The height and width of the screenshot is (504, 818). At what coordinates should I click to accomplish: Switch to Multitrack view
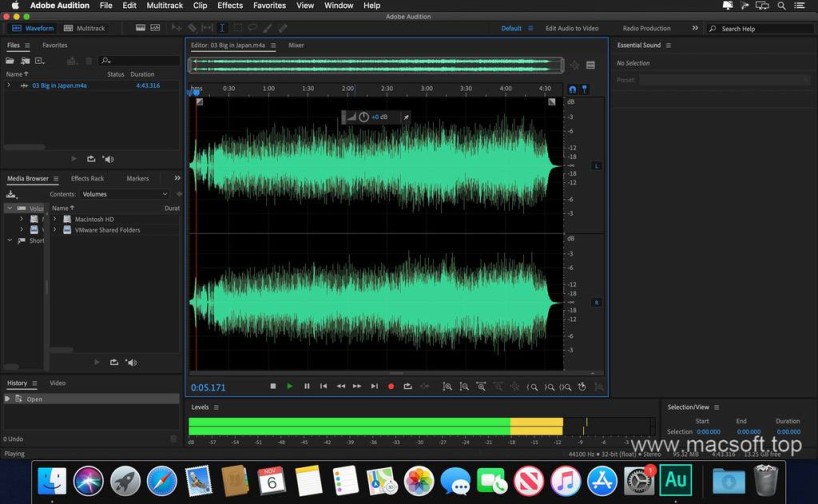[89, 28]
